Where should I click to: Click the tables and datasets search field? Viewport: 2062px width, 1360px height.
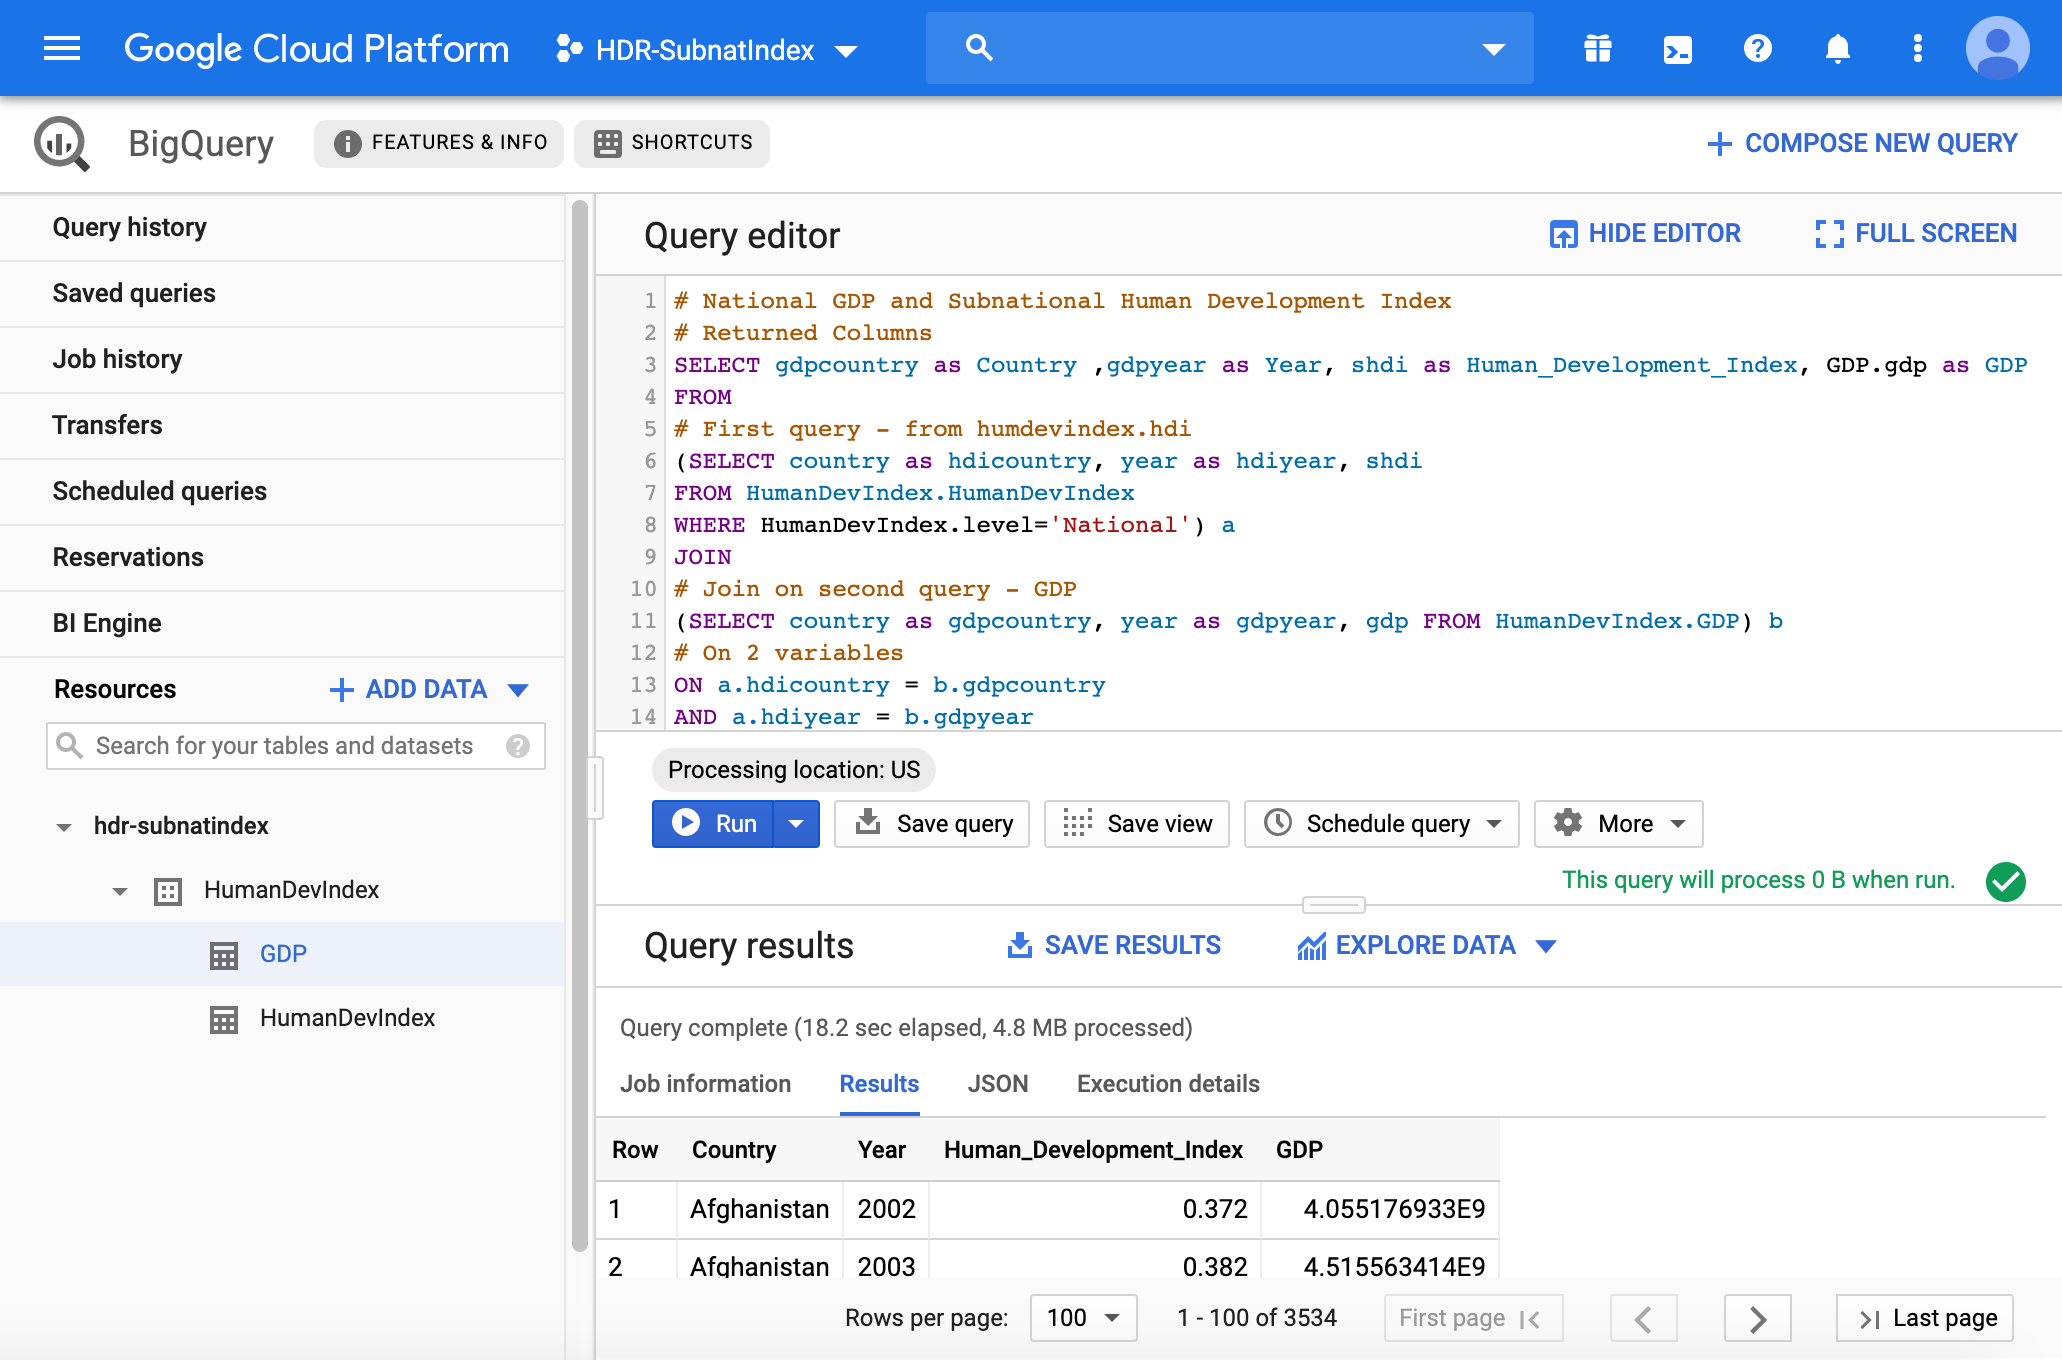pyautogui.click(x=284, y=746)
